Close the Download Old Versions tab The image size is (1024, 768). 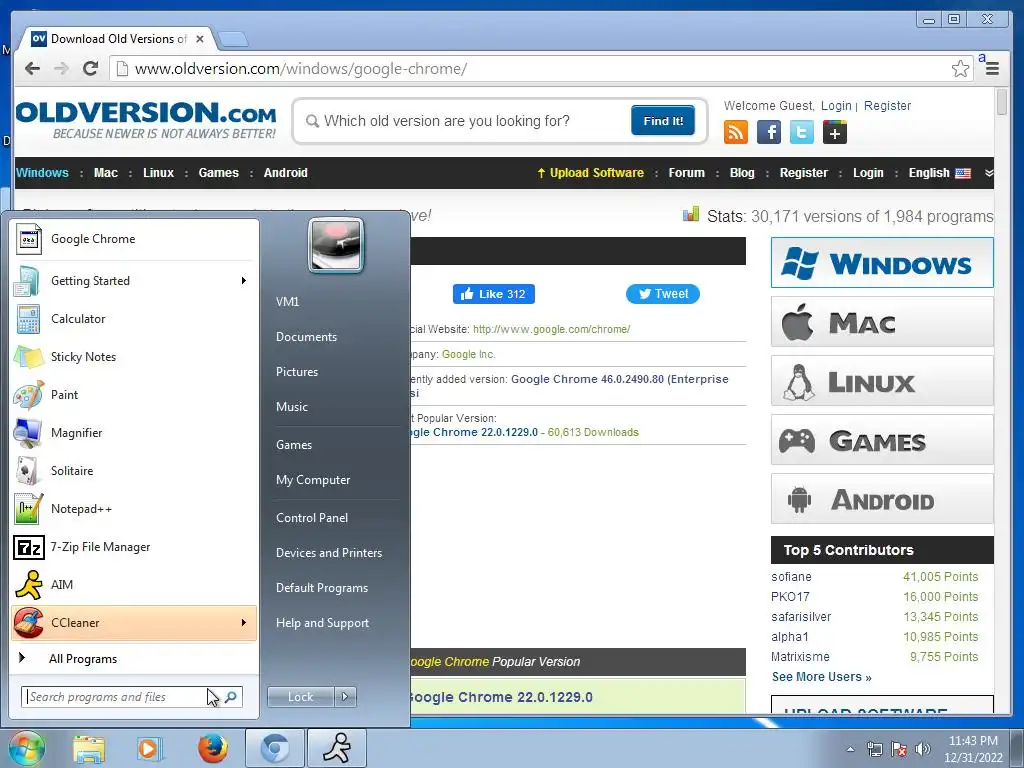click(x=200, y=39)
